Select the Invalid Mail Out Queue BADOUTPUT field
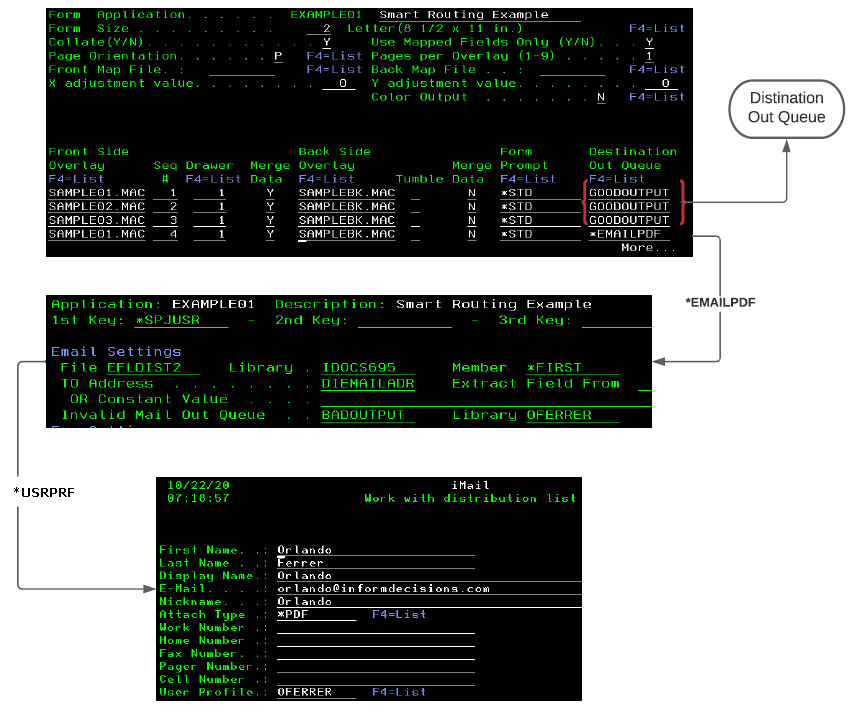This screenshot has width=868, height=717. pyautogui.click(x=364, y=414)
